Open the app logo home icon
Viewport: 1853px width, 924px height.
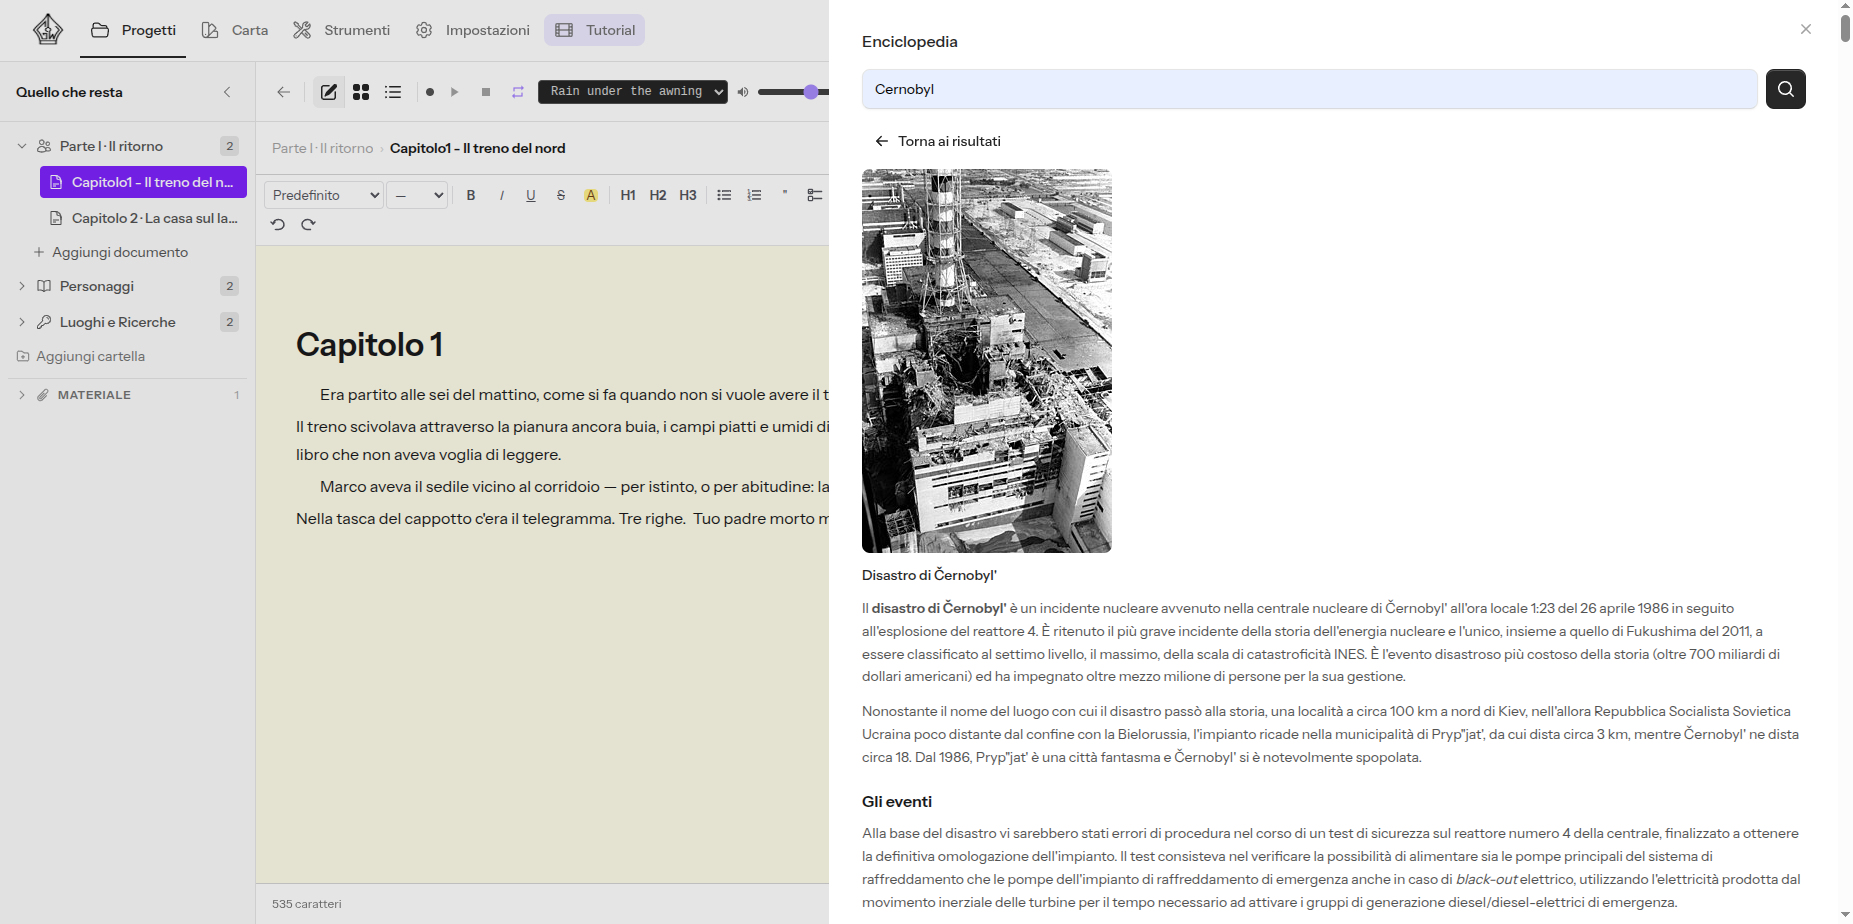coord(47,30)
